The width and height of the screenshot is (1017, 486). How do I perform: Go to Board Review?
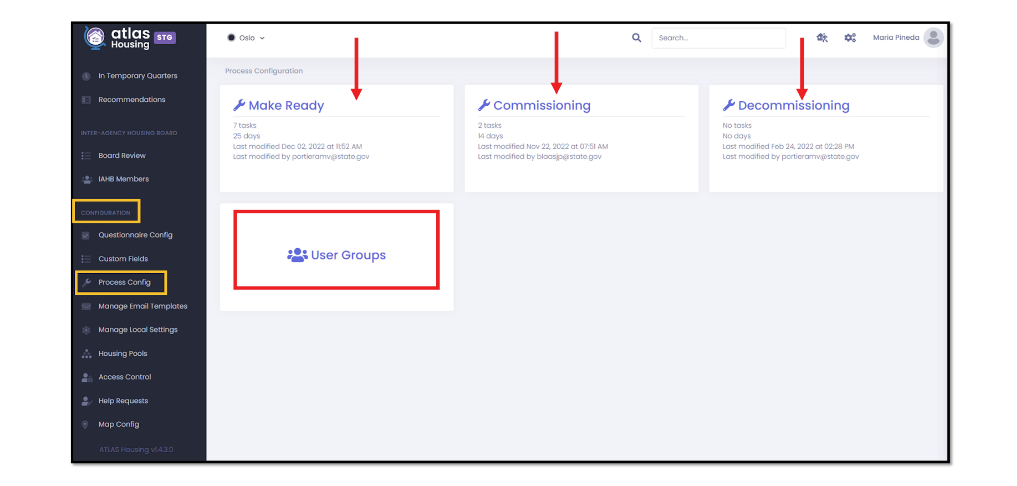122,156
